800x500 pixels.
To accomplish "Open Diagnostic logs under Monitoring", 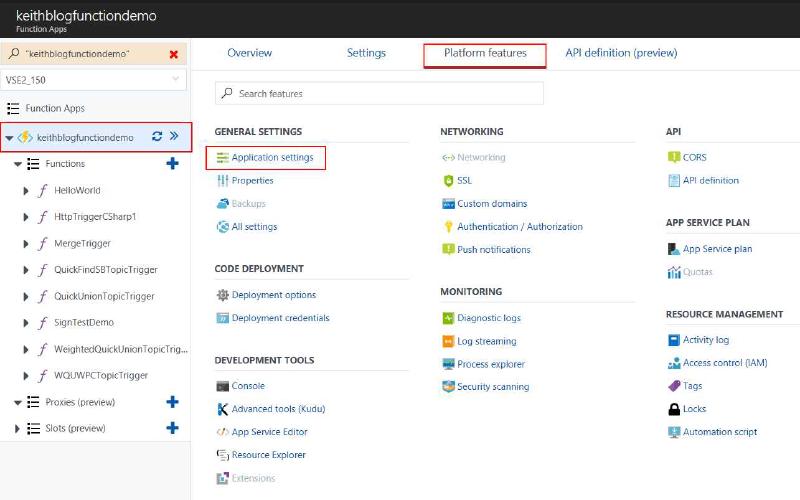I will tap(488, 318).
